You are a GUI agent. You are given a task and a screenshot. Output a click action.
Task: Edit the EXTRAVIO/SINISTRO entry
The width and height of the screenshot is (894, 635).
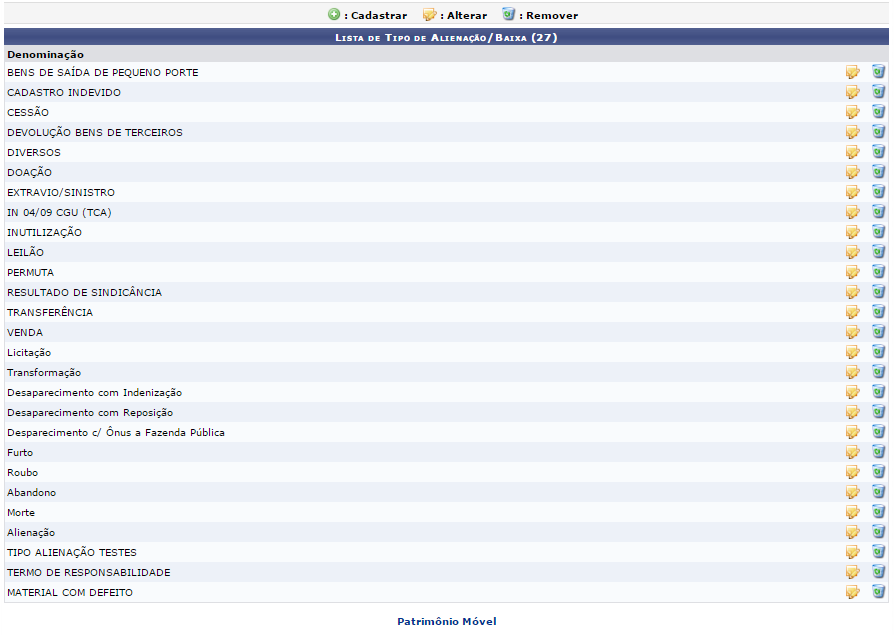point(852,192)
